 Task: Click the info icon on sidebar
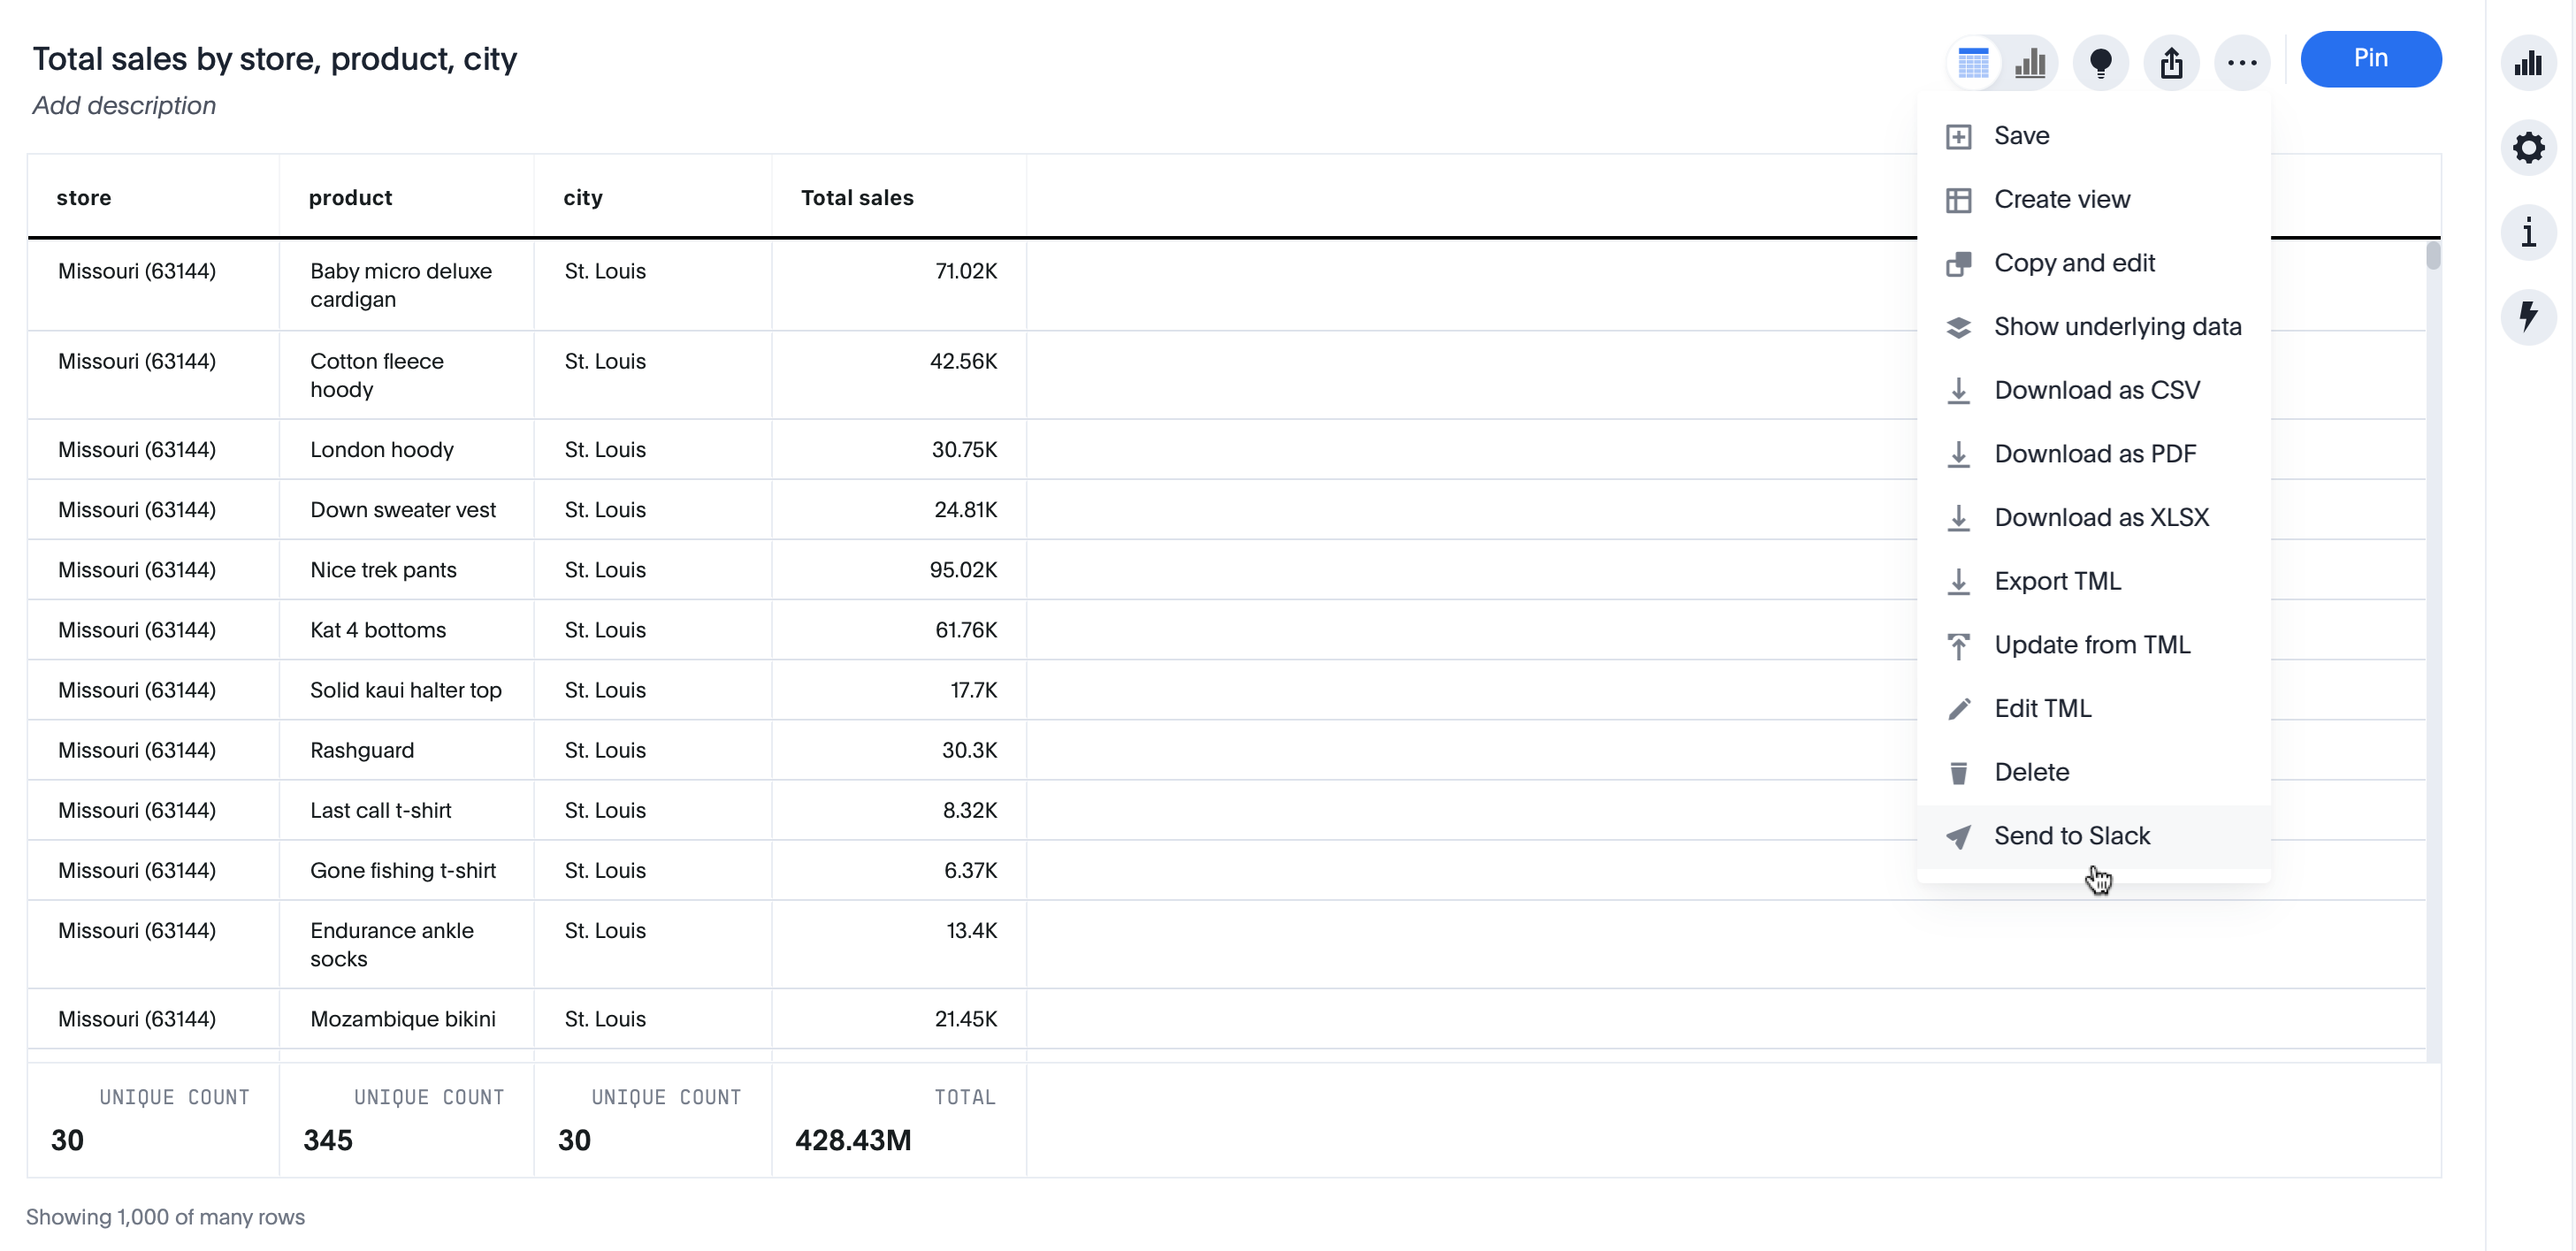pyautogui.click(x=2528, y=232)
